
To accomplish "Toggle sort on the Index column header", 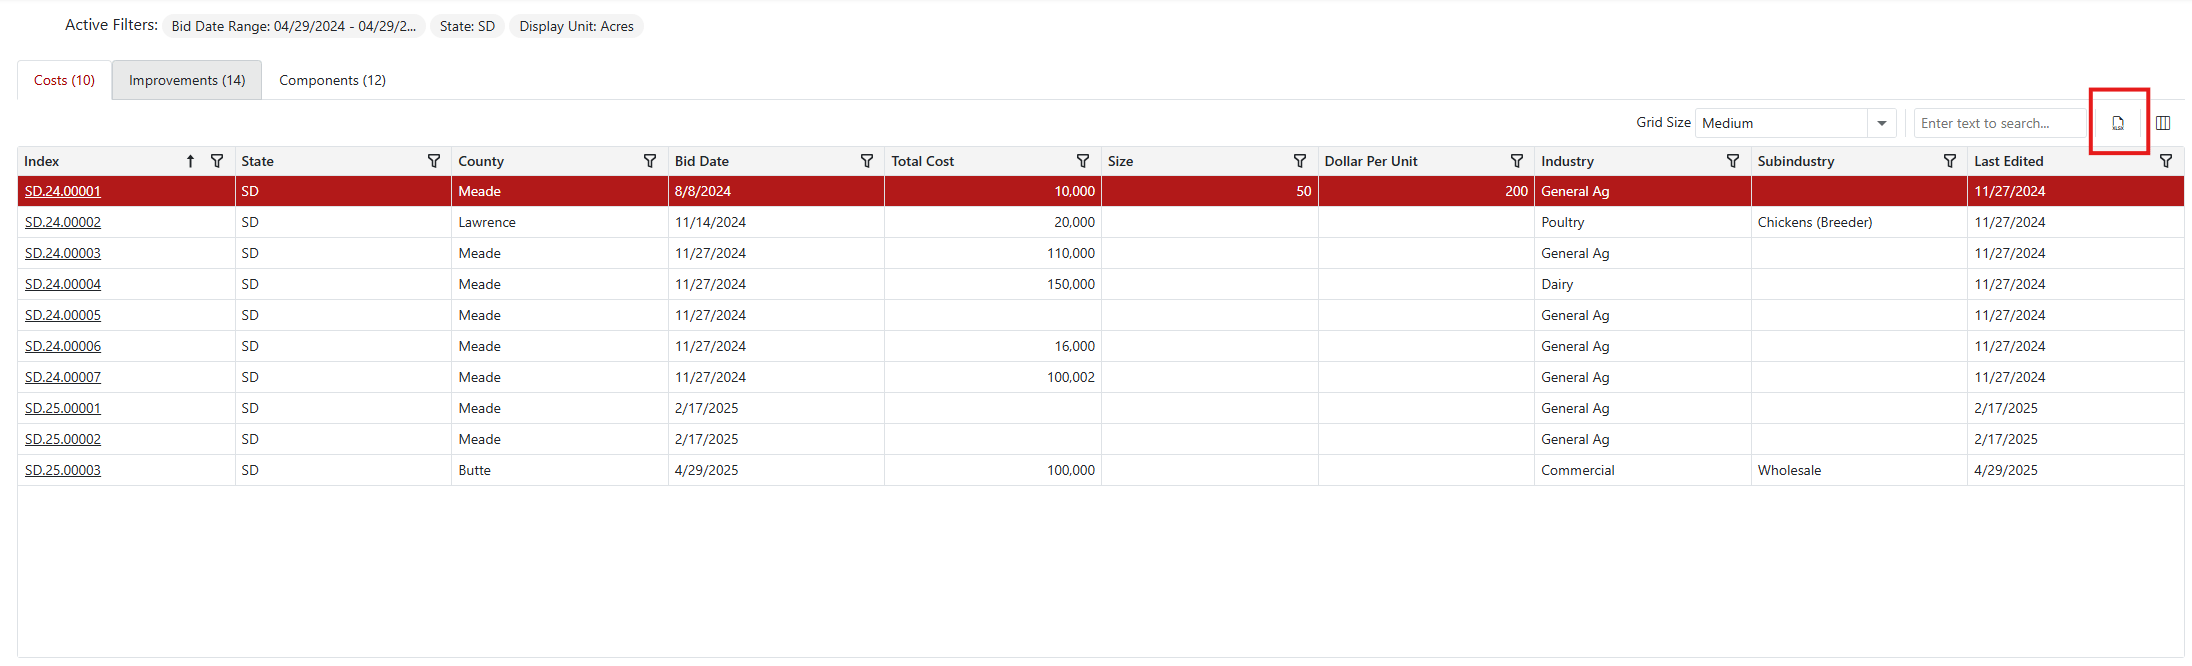I will [42, 161].
